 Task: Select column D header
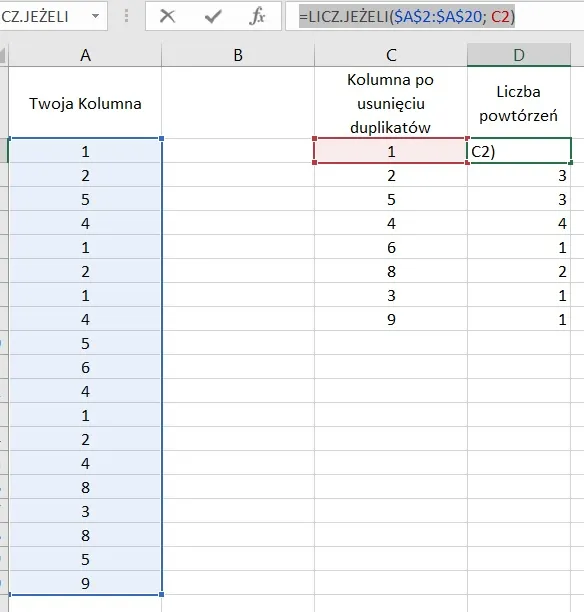tap(519, 55)
